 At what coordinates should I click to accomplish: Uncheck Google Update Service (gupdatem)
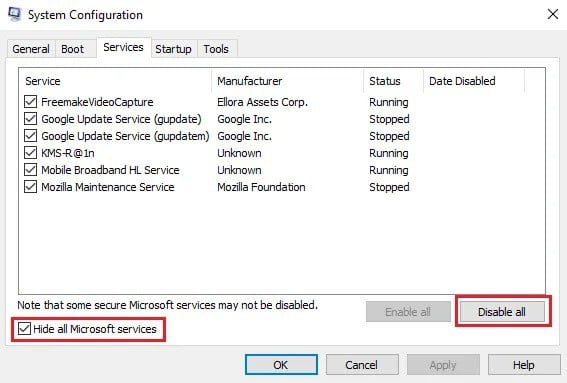click(30, 136)
